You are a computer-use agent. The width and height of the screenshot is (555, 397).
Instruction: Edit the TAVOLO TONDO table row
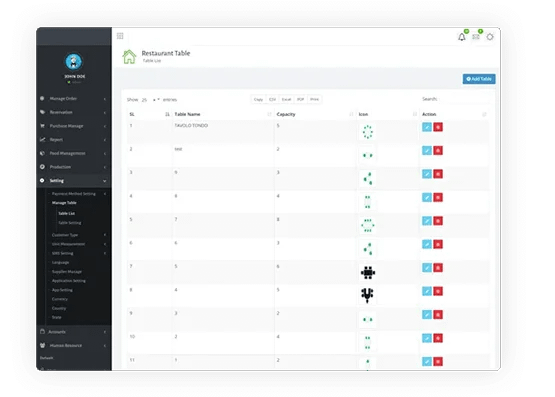pos(427,127)
